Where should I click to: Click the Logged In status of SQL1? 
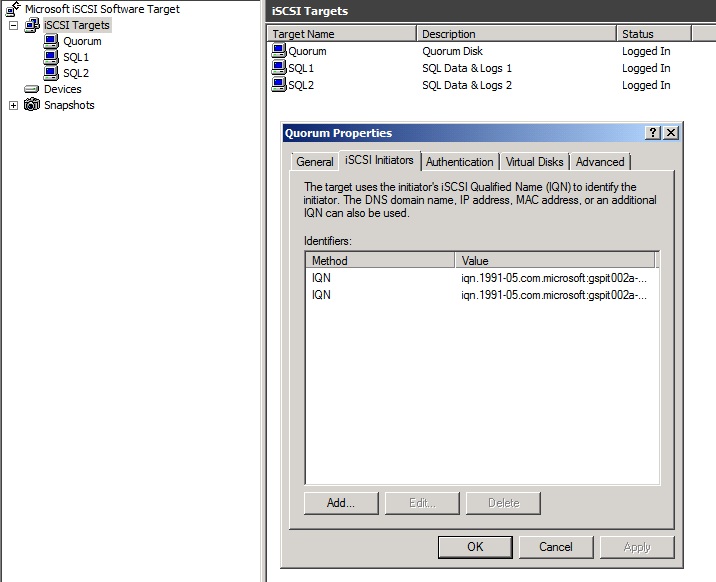[x=646, y=68]
